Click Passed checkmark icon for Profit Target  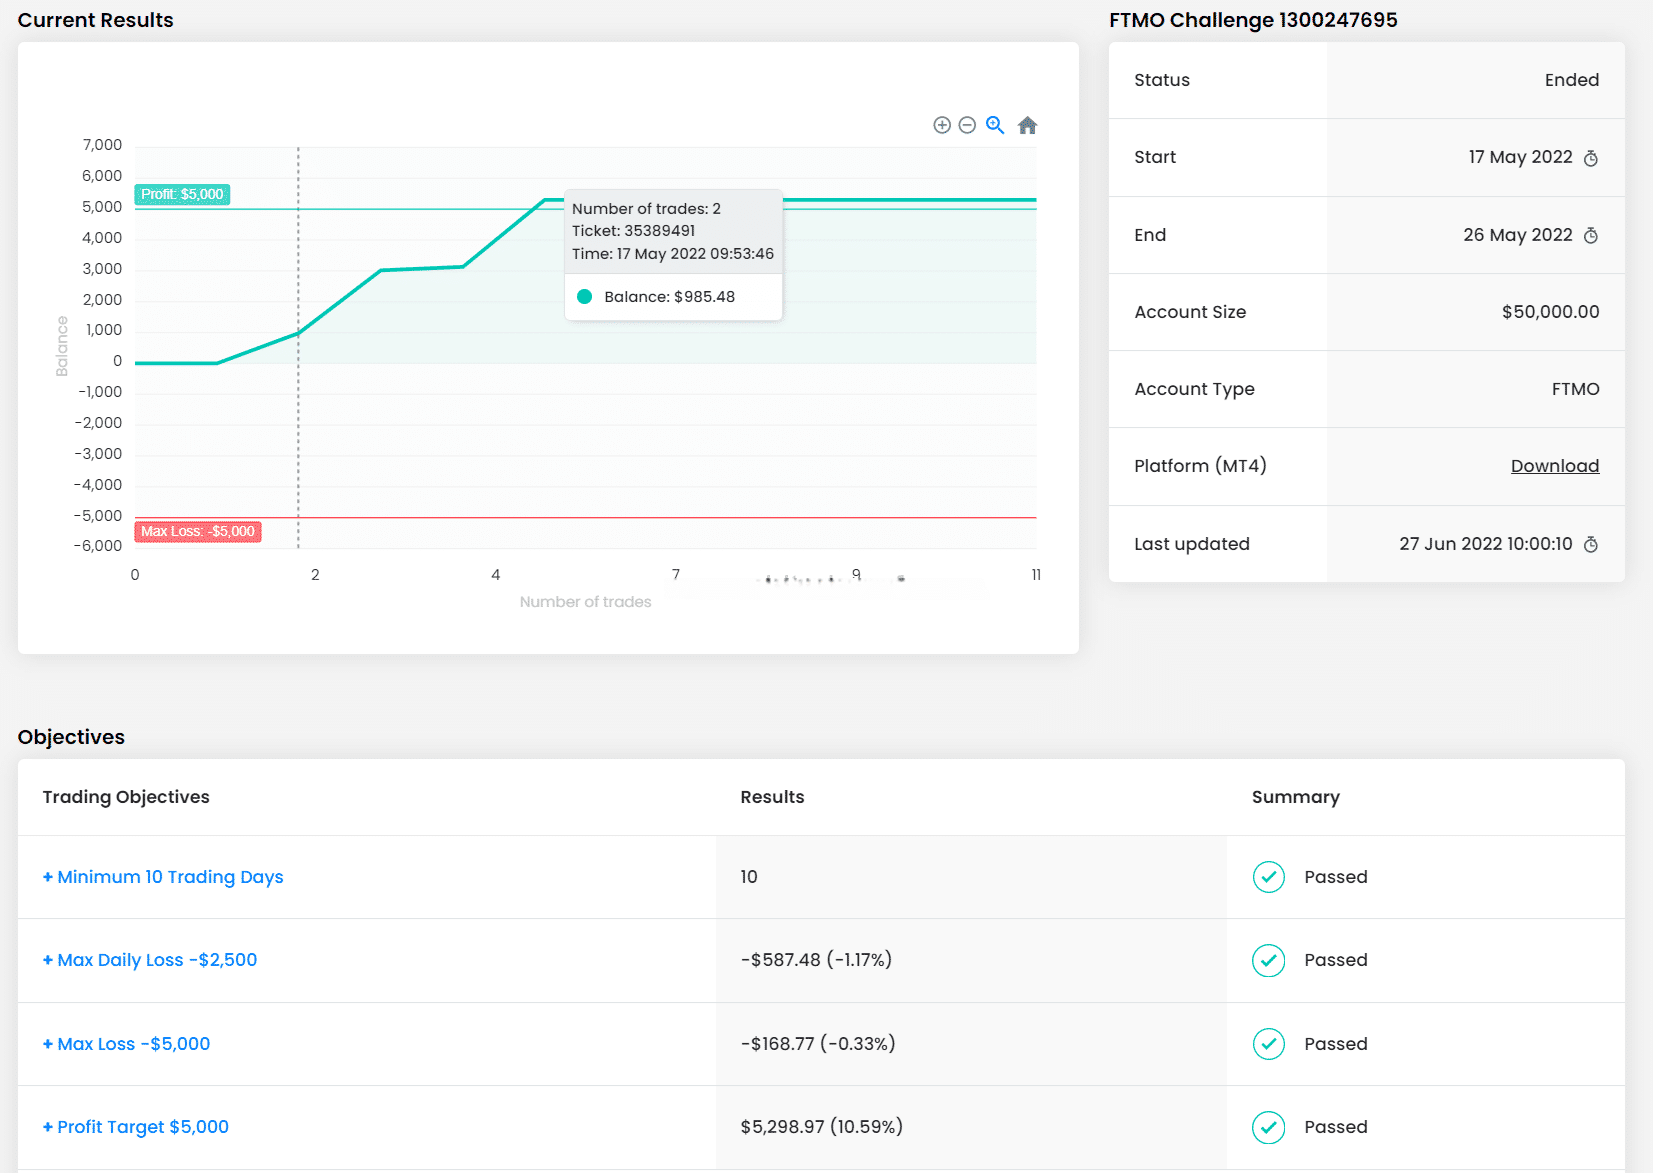[1268, 1127]
